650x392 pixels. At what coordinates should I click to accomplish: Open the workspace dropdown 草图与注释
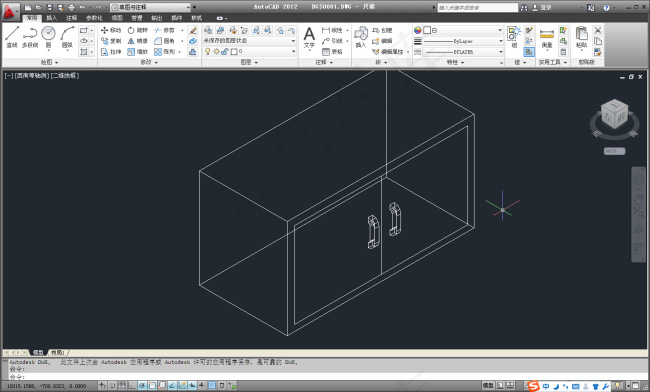[150, 7]
